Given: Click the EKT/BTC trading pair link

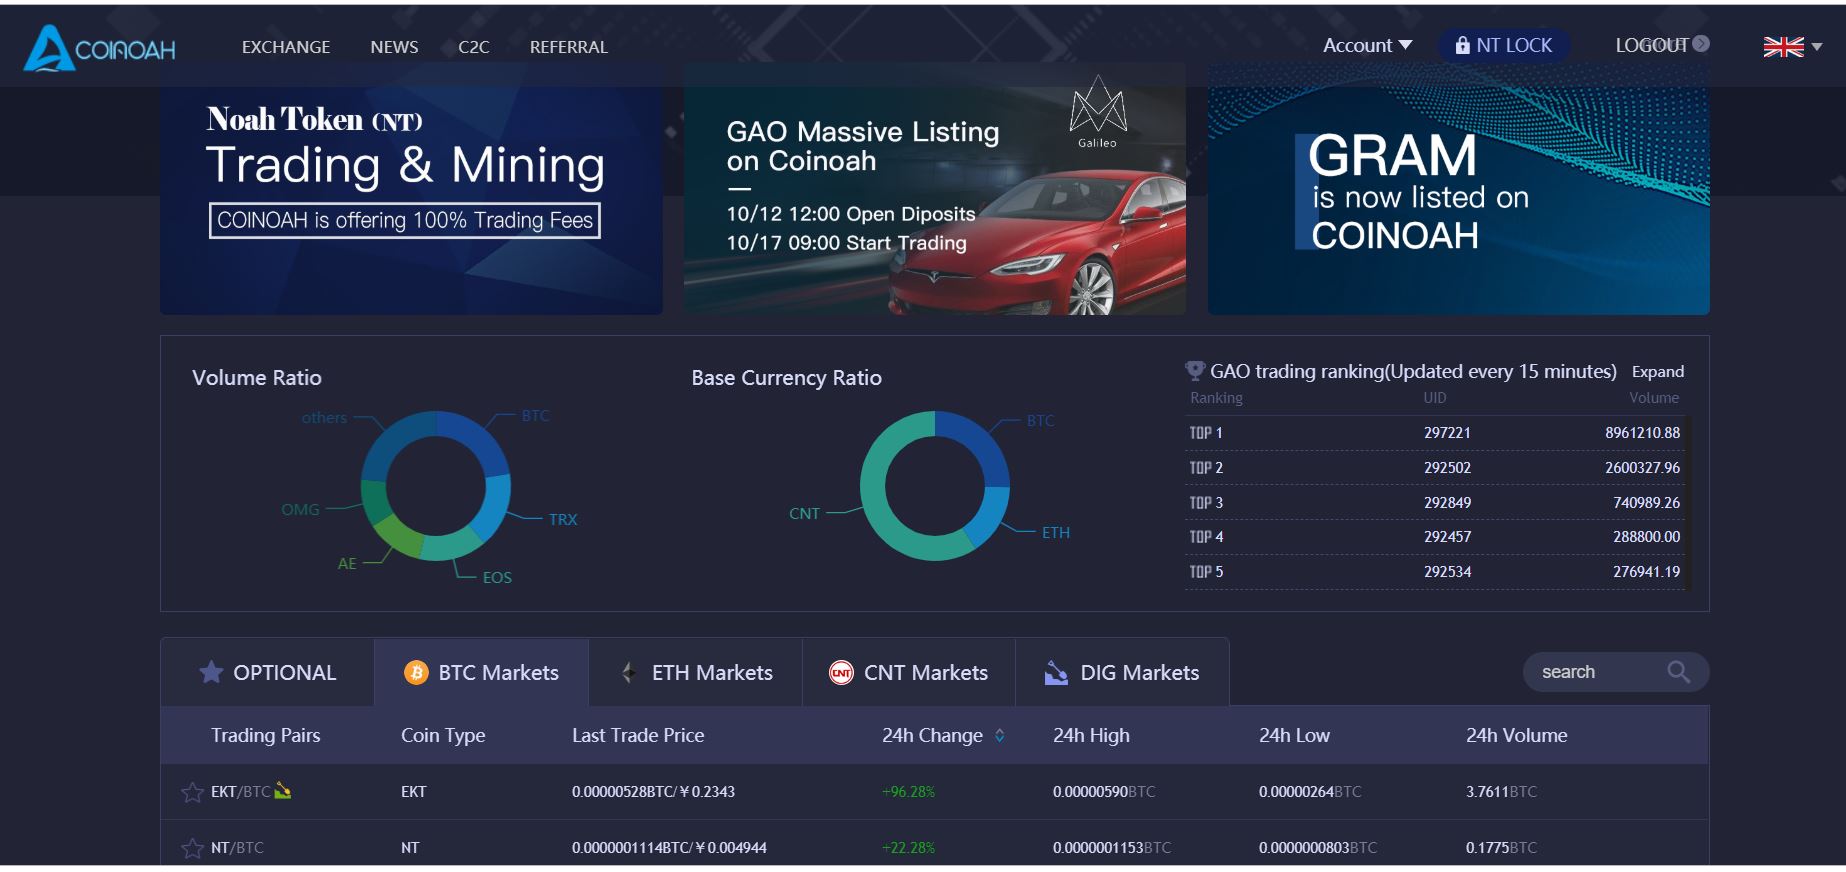Looking at the screenshot, I should (x=240, y=792).
